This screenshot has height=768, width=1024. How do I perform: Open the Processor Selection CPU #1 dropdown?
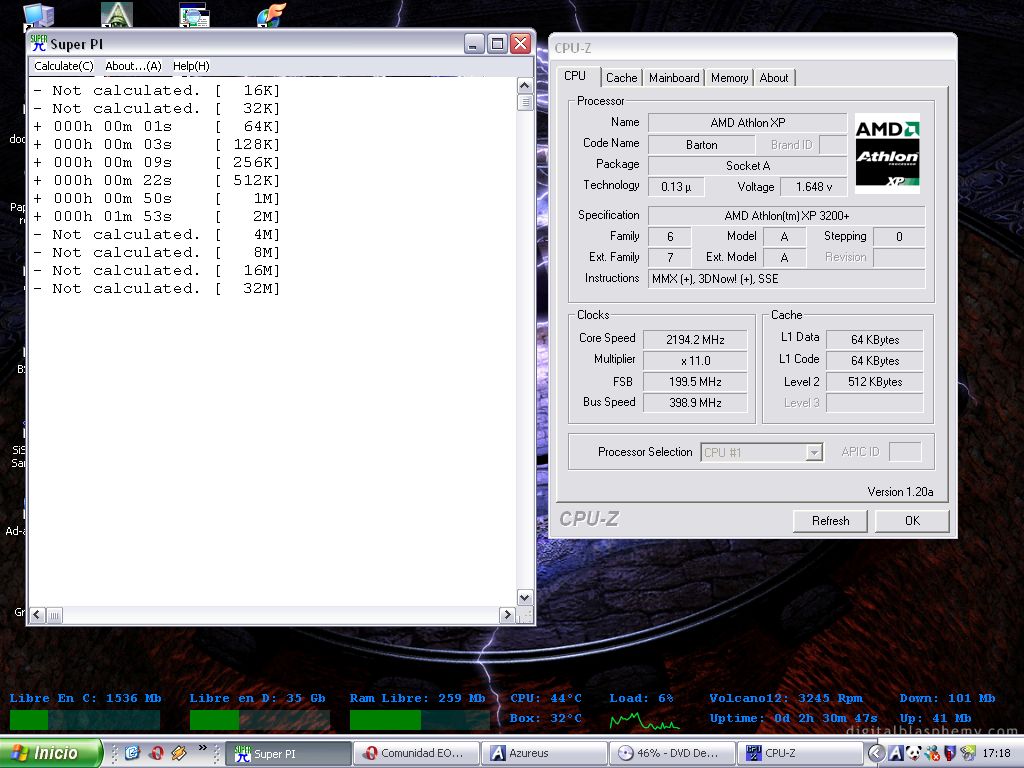[761, 452]
